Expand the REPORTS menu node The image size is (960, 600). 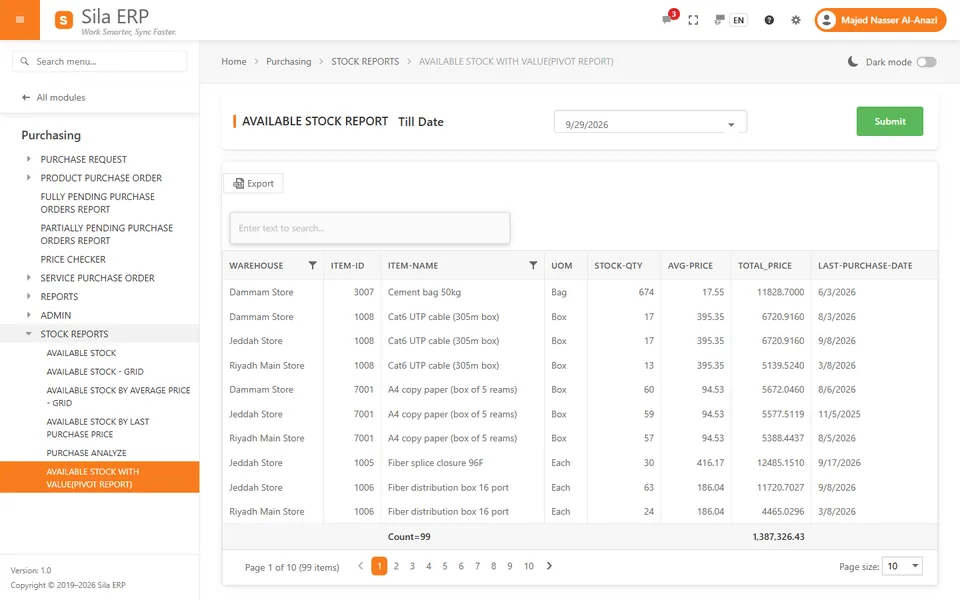tap(28, 296)
